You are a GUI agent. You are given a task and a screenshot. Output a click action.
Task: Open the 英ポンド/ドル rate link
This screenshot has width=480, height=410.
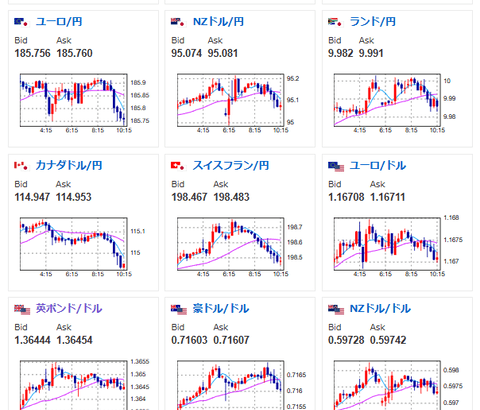[x=69, y=309]
